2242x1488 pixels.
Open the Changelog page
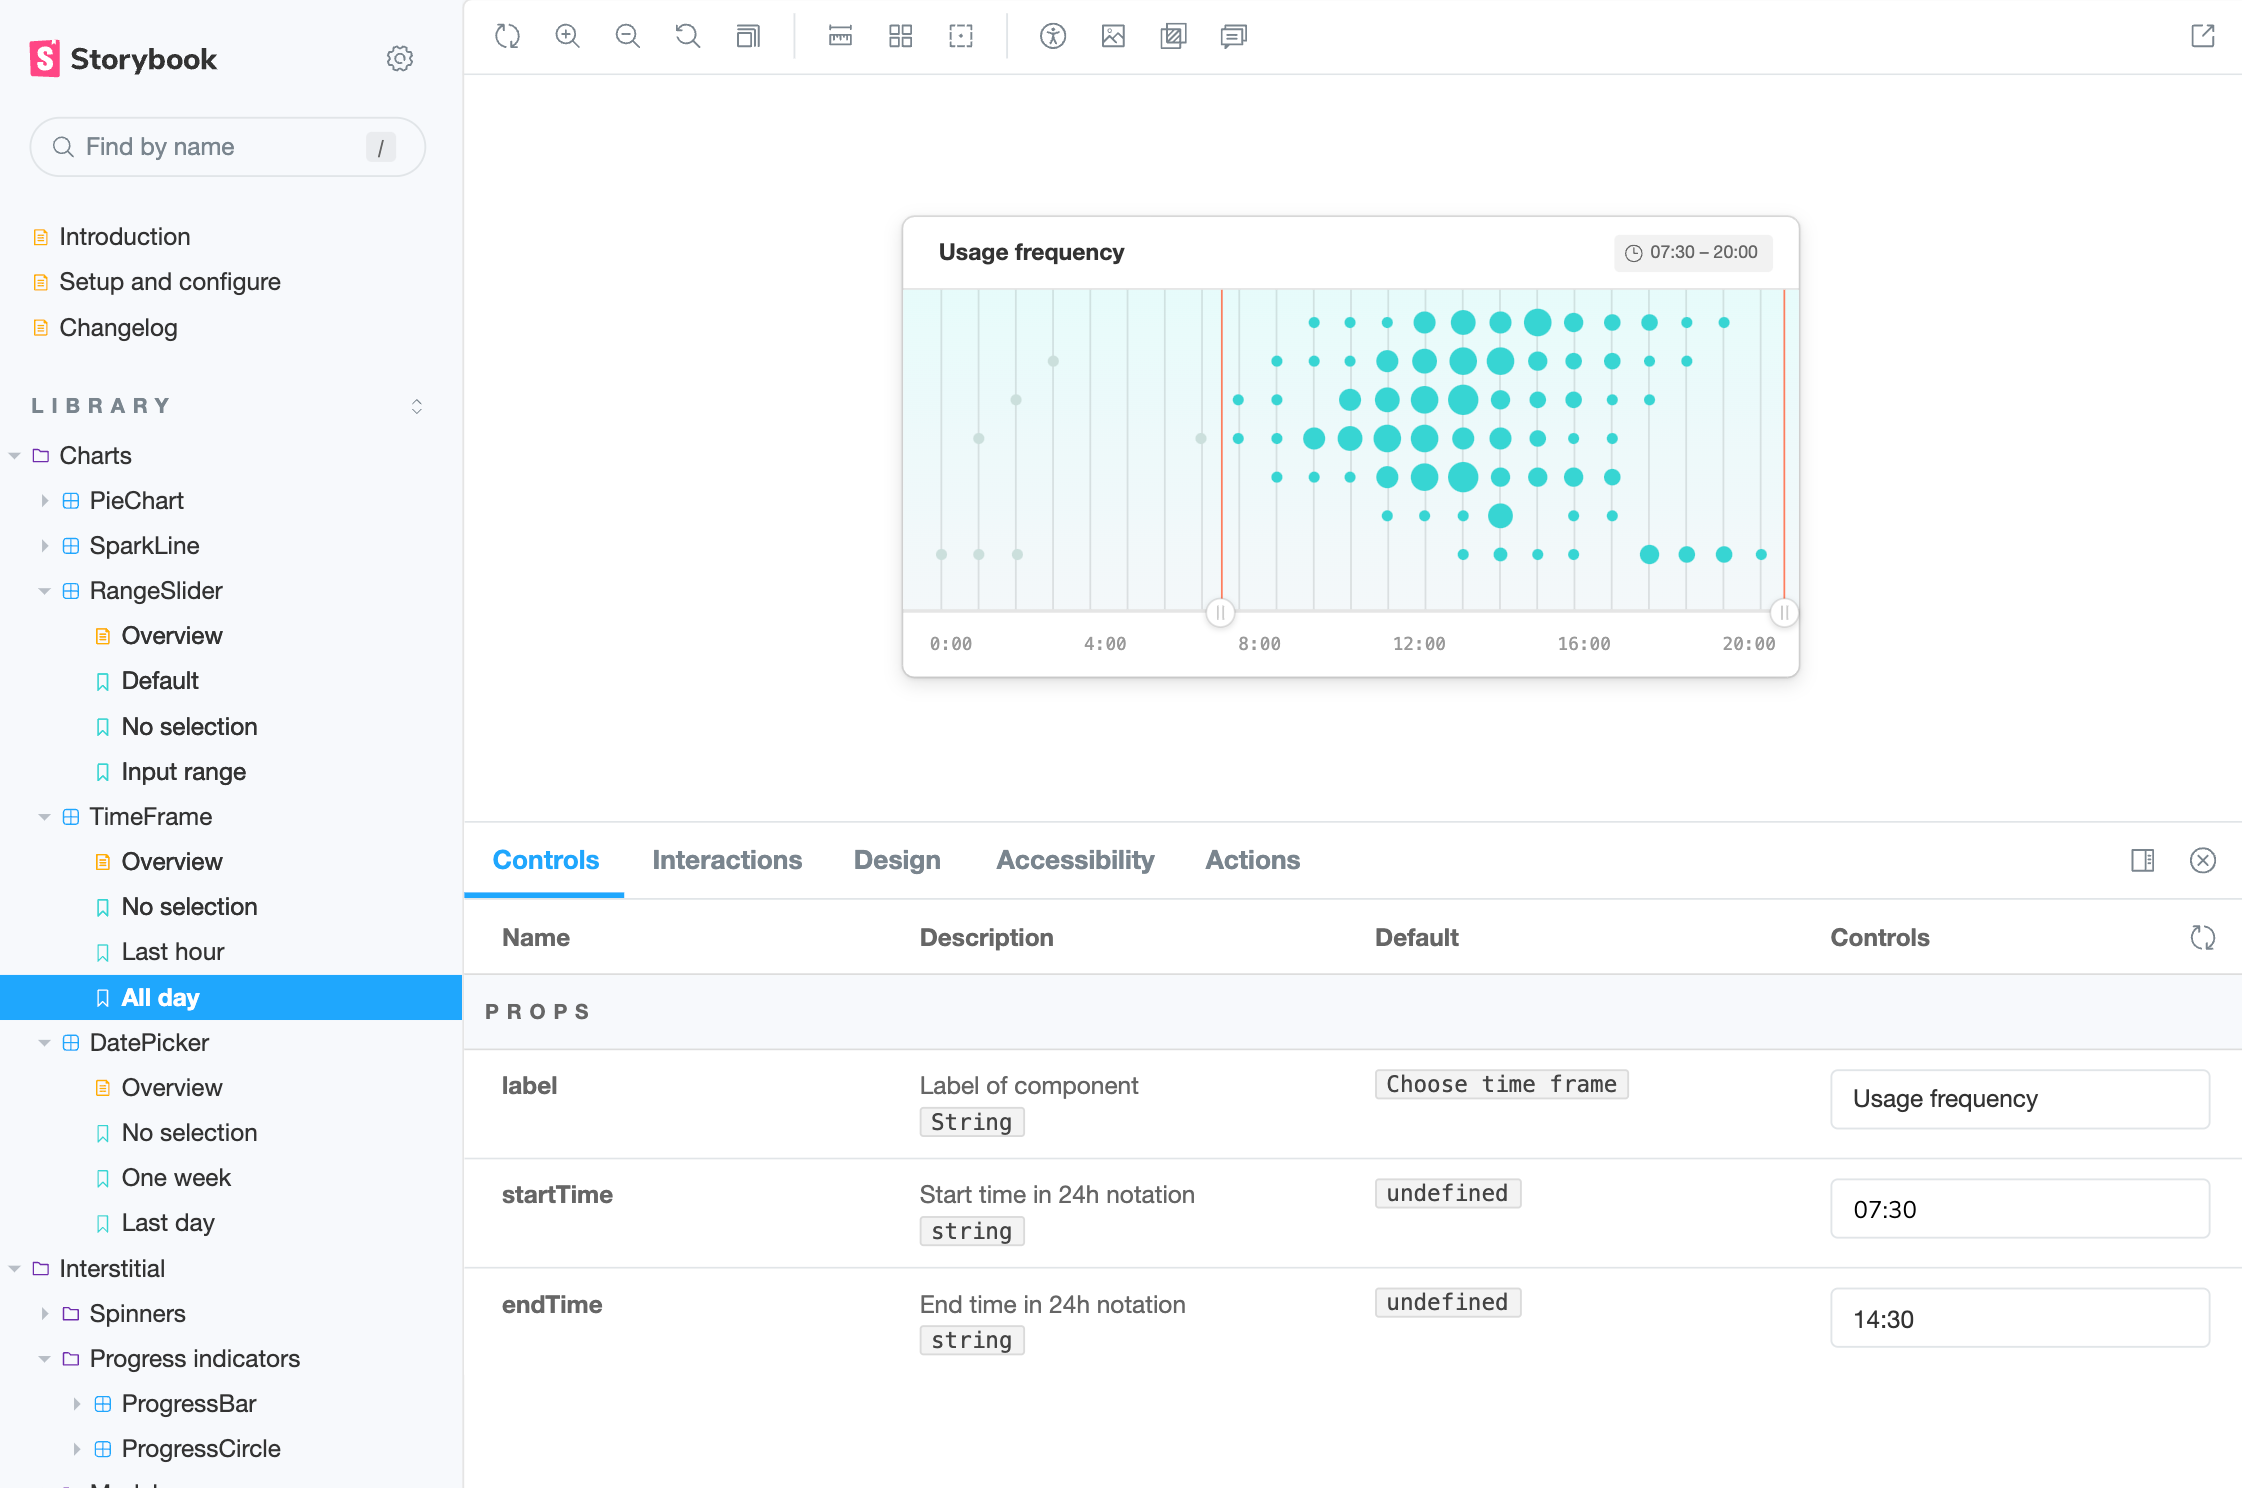click(x=118, y=328)
